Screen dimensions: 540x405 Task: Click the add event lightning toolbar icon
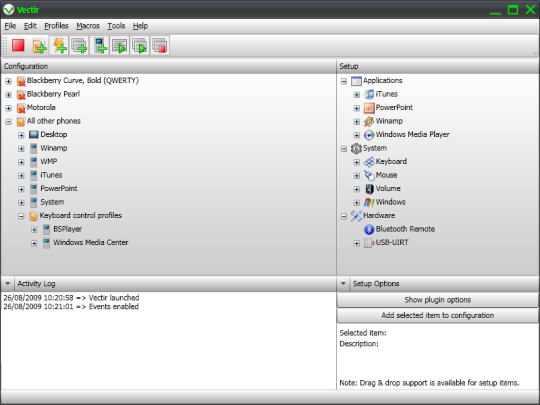click(x=59, y=45)
